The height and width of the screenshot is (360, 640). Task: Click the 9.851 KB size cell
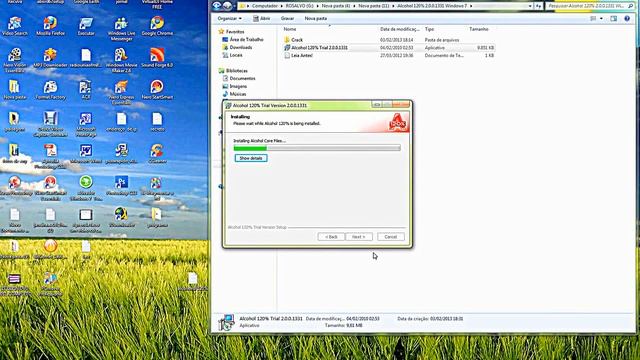point(485,48)
